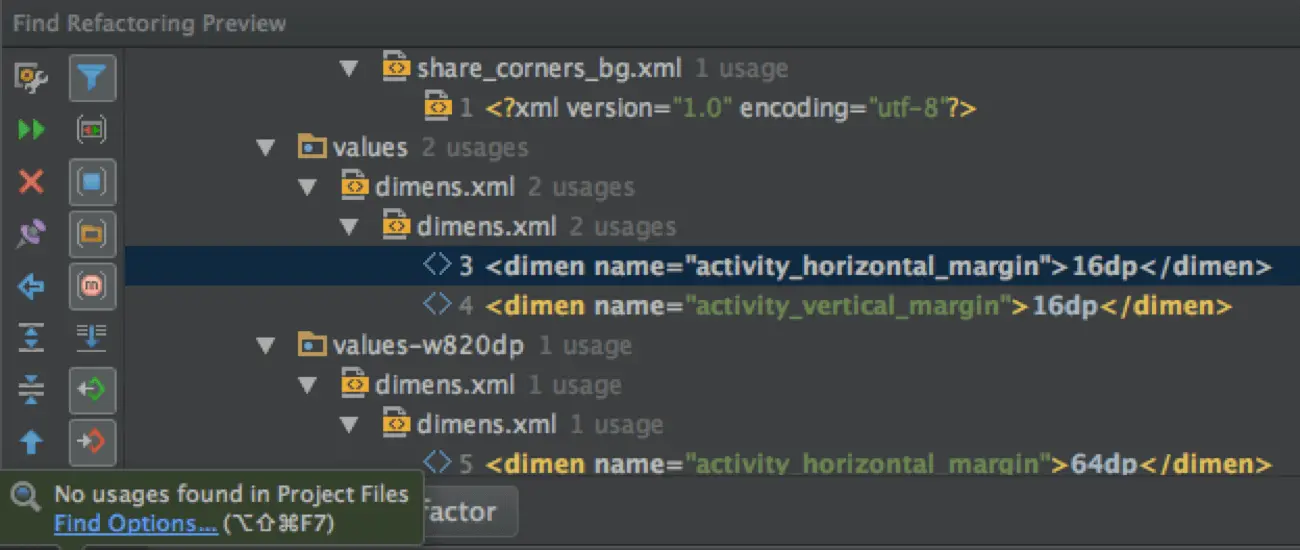Click the blue left-arrow back icon

point(32,288)
